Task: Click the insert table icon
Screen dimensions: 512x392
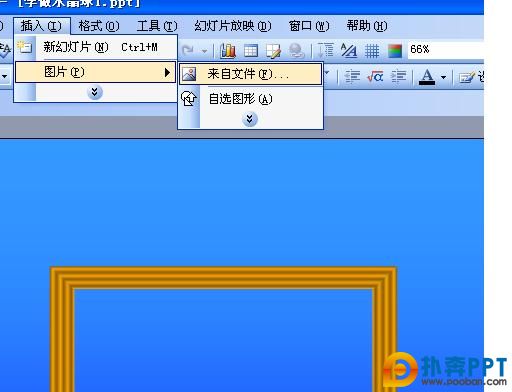Action: click(x=251, y=51)
